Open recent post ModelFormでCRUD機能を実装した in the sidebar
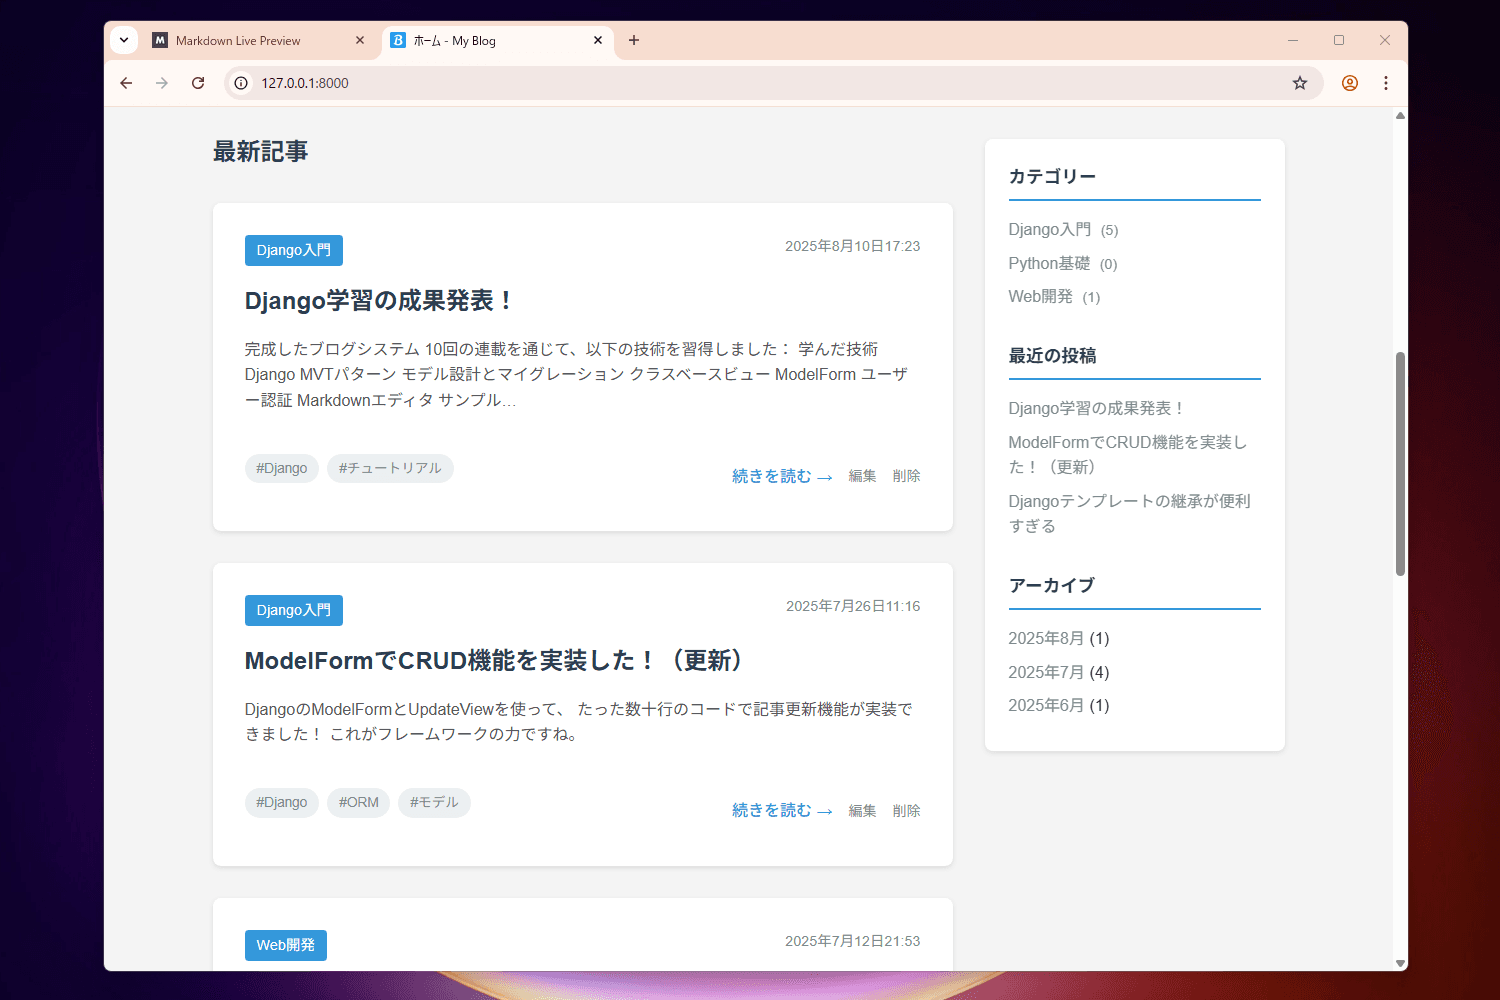Viewport: 1500px width, 1000px height. point(1128,454)
